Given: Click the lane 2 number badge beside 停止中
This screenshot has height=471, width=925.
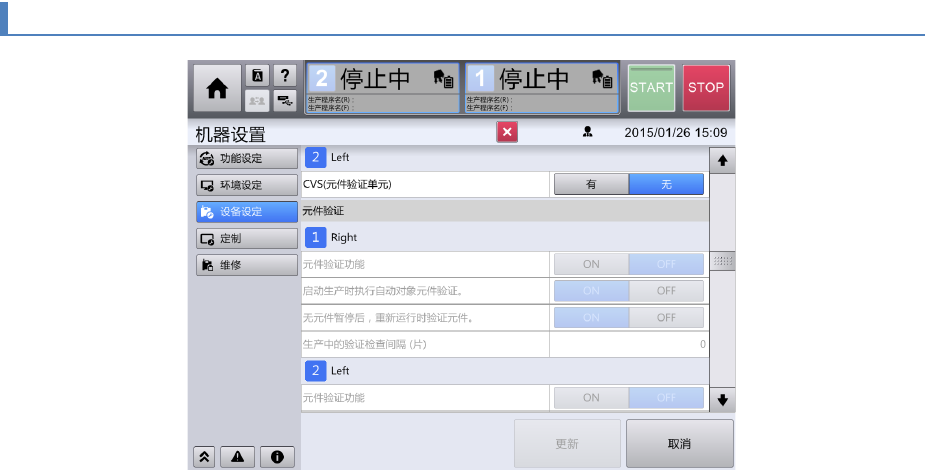Looking at the screenshot, I should click(x=322, y=78).
